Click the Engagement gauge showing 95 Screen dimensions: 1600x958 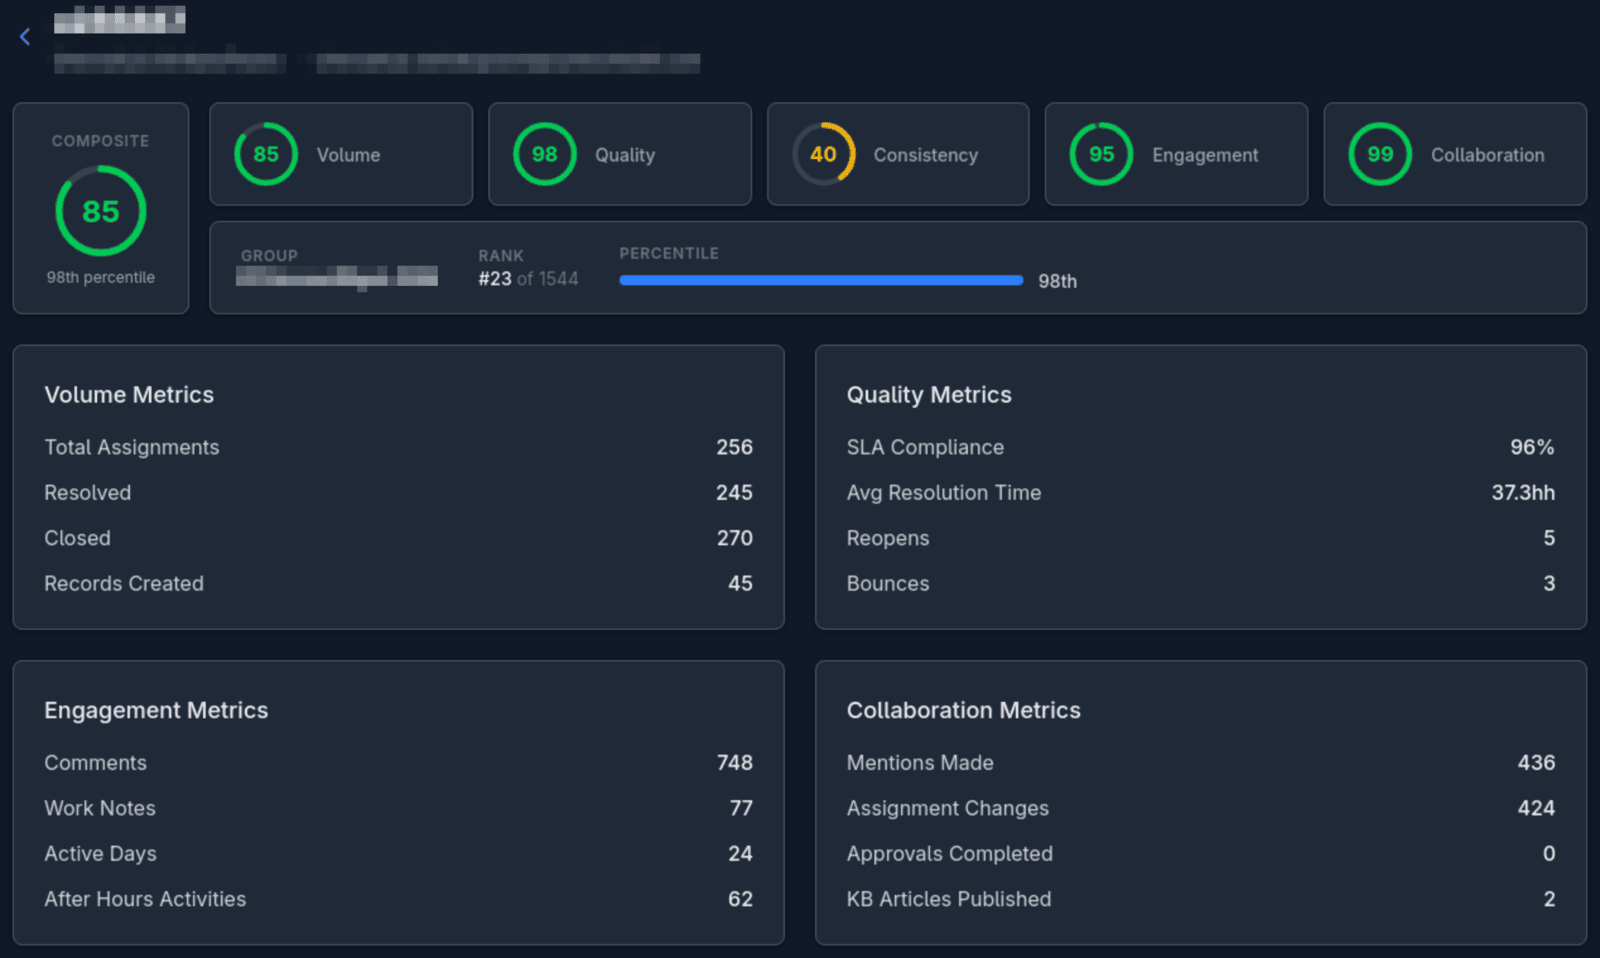click(1101, 154)
